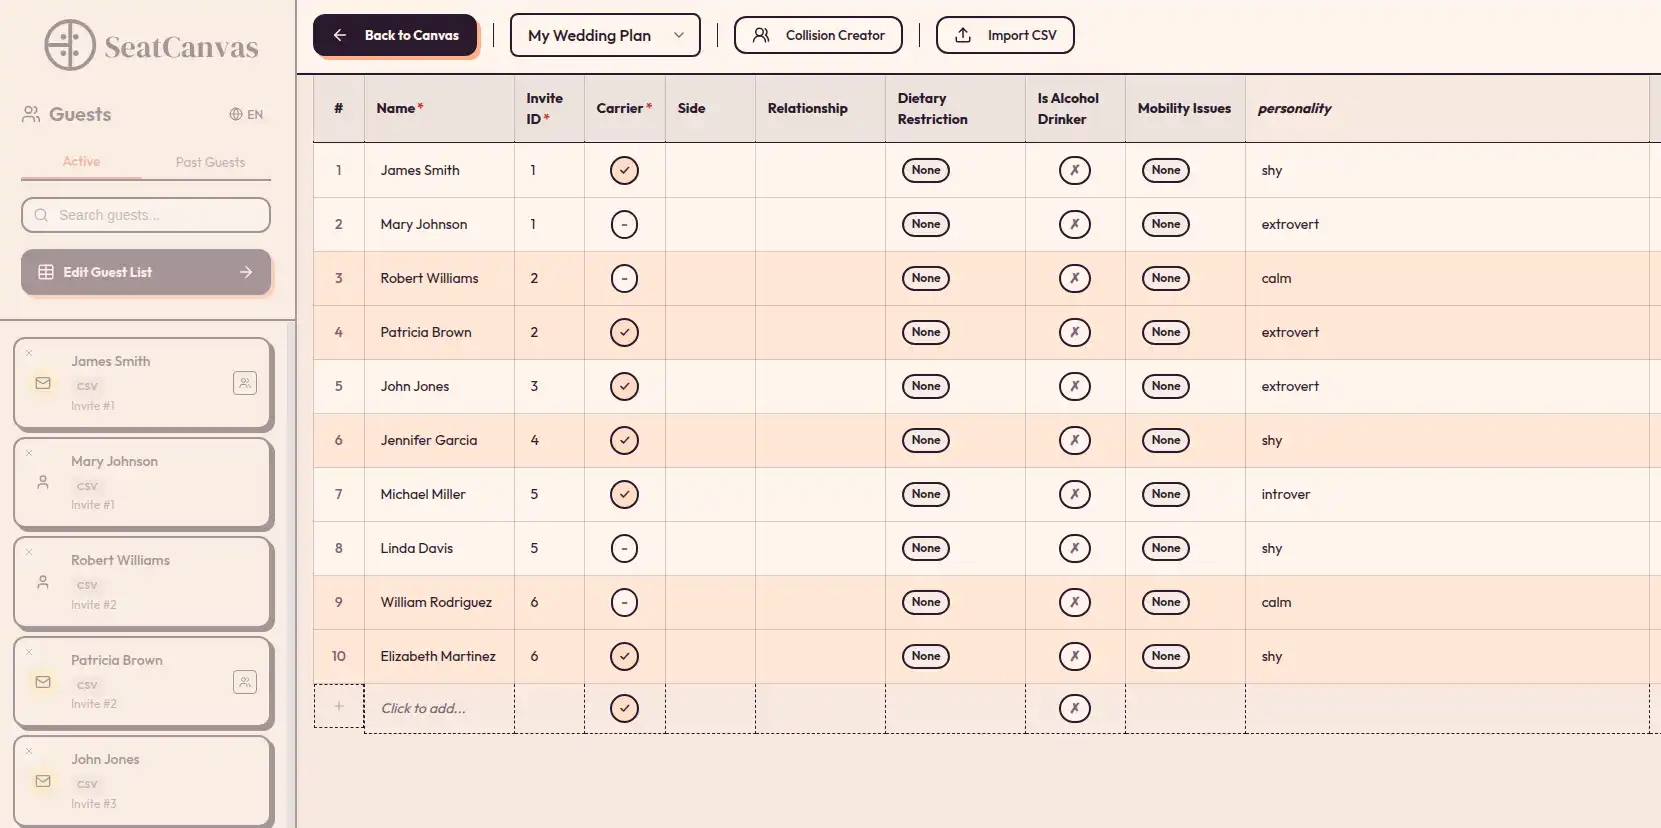The image size is (1661, 828).
Task: Toggle carrier check in the add row
Action: click(624, 708)
